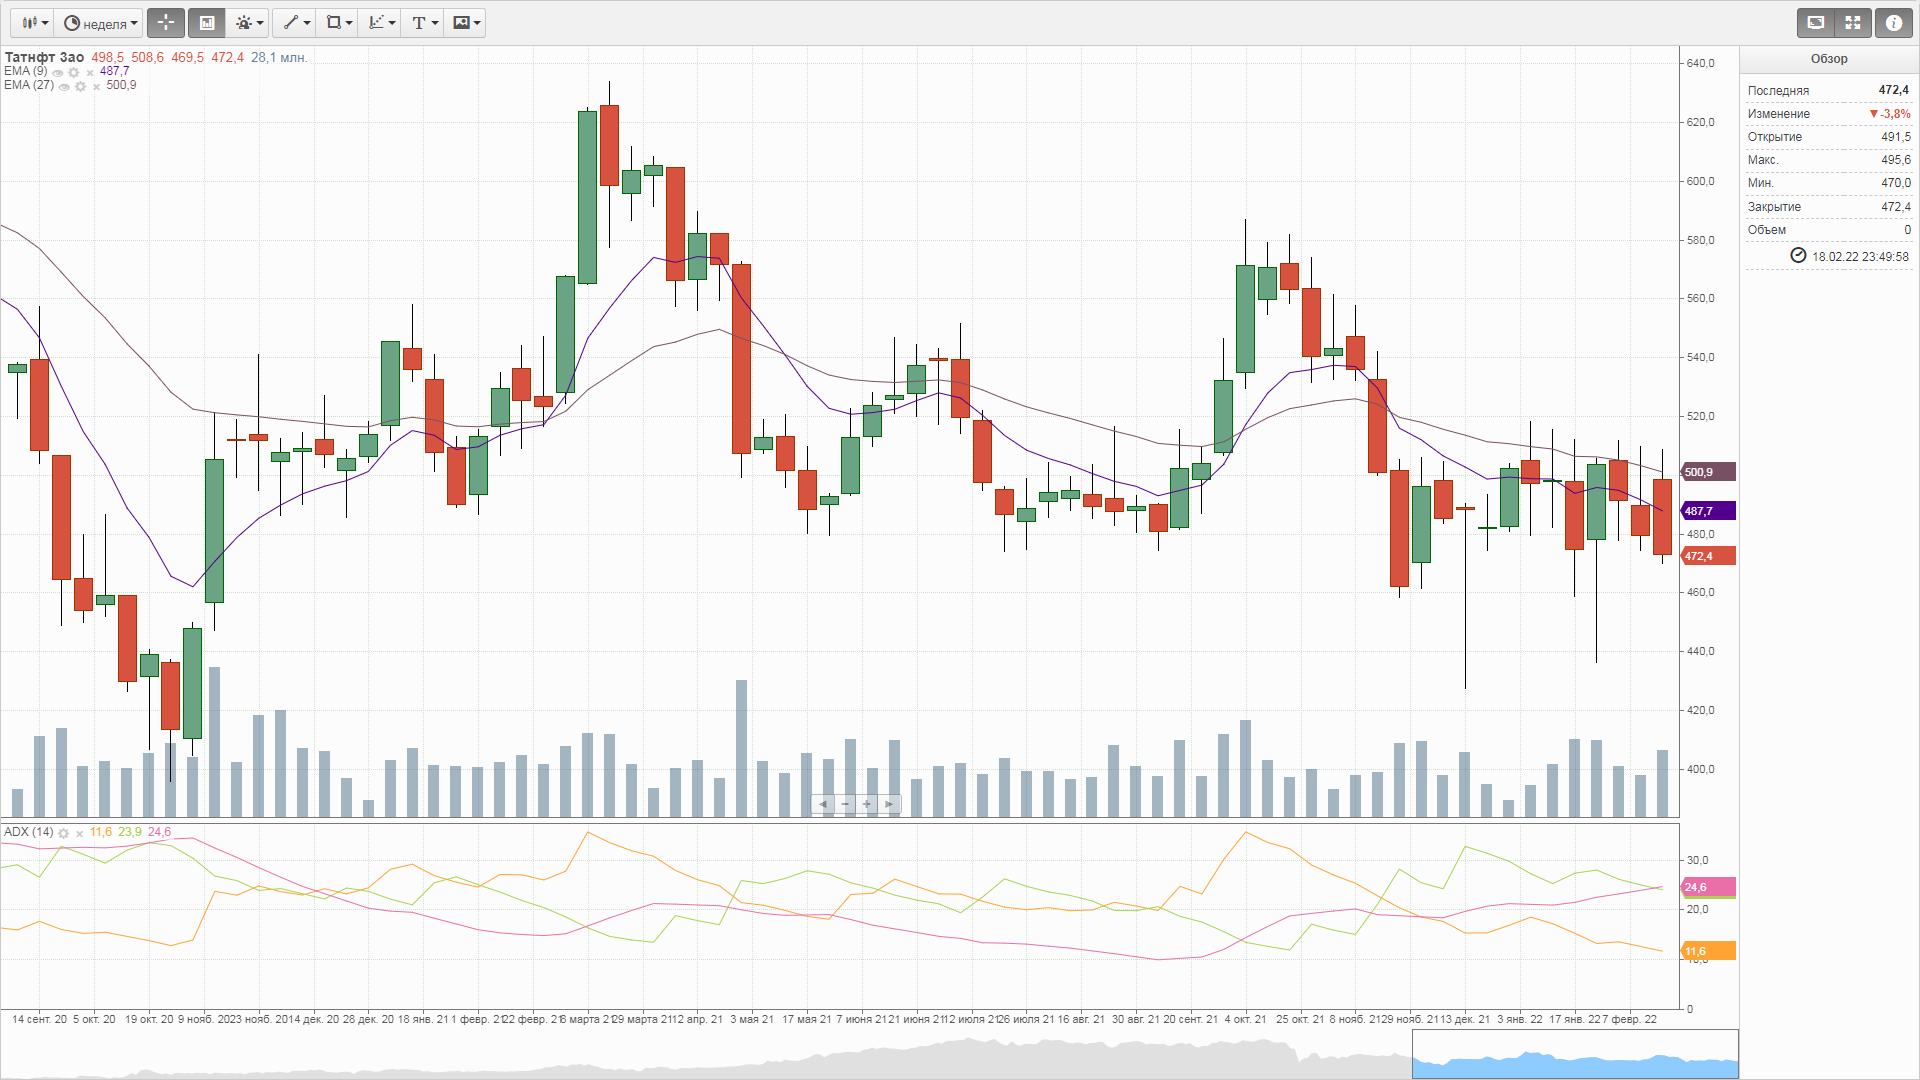Viewport: 1920px width, 1080px height.
Task: Click the Мин. 470,0 row
Action: tap(1829, 183)
